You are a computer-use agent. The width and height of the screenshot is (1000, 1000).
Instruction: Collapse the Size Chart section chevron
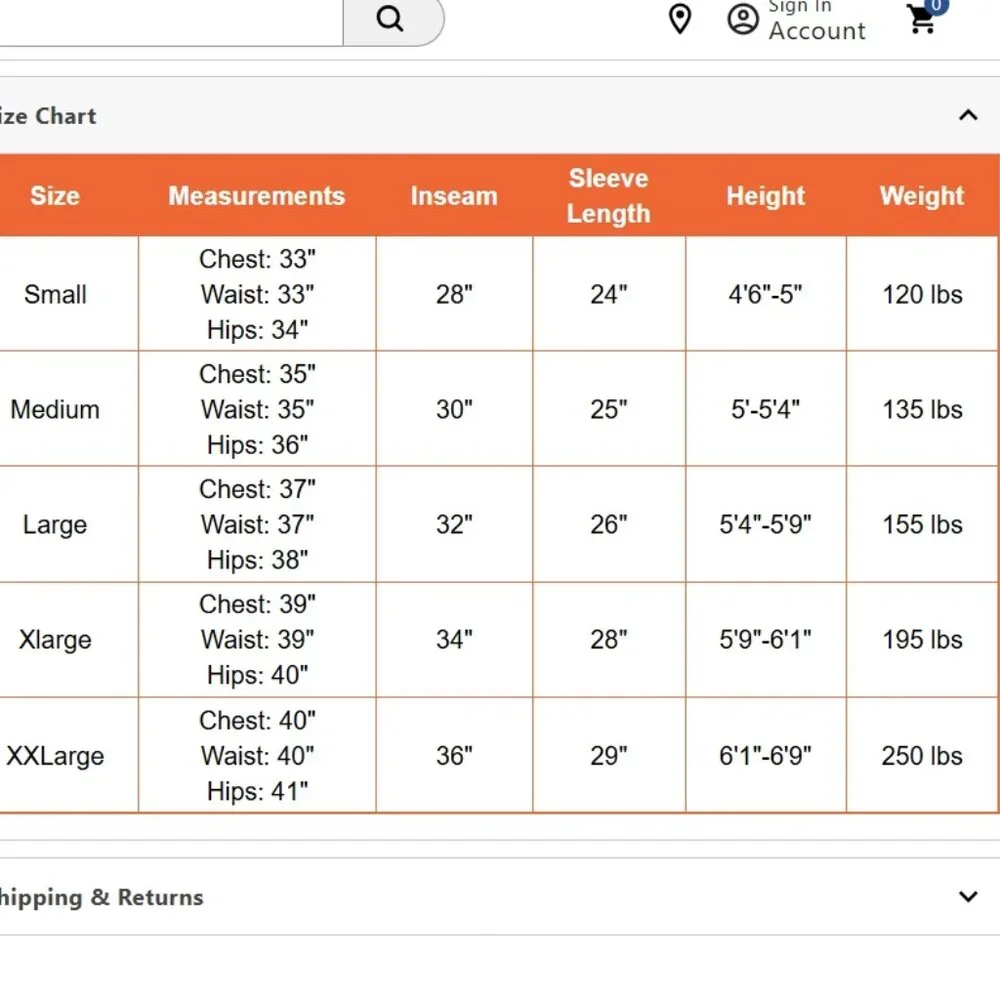tap(968, 115)
